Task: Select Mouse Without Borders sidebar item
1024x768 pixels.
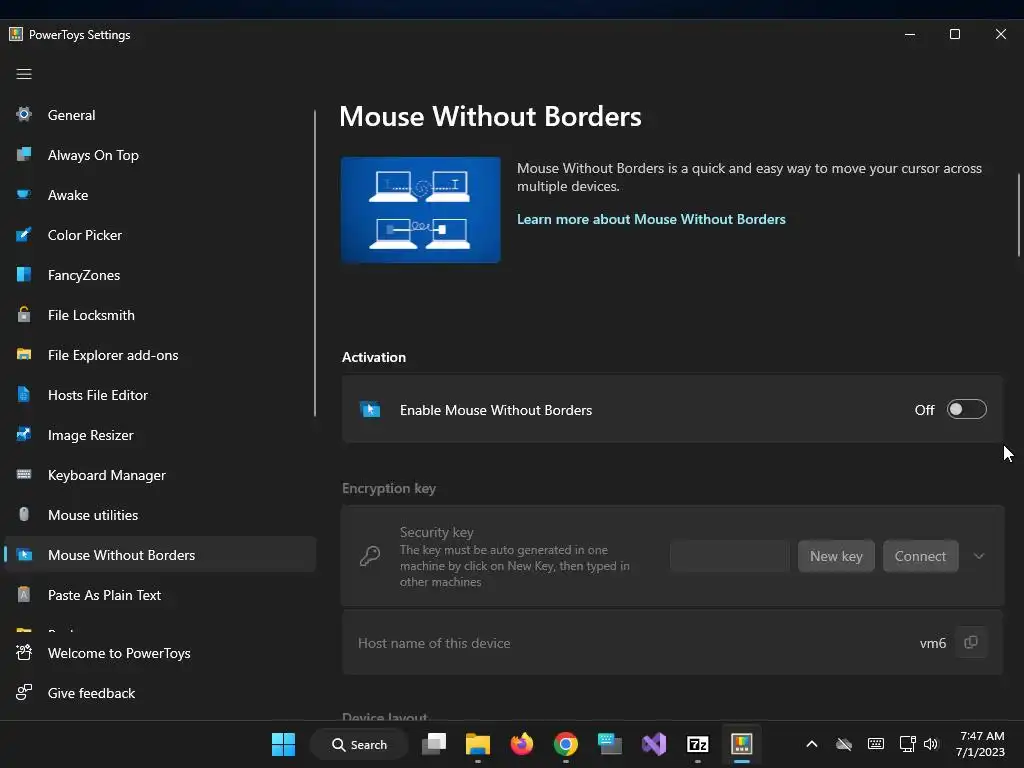Action: click(159, 554)
